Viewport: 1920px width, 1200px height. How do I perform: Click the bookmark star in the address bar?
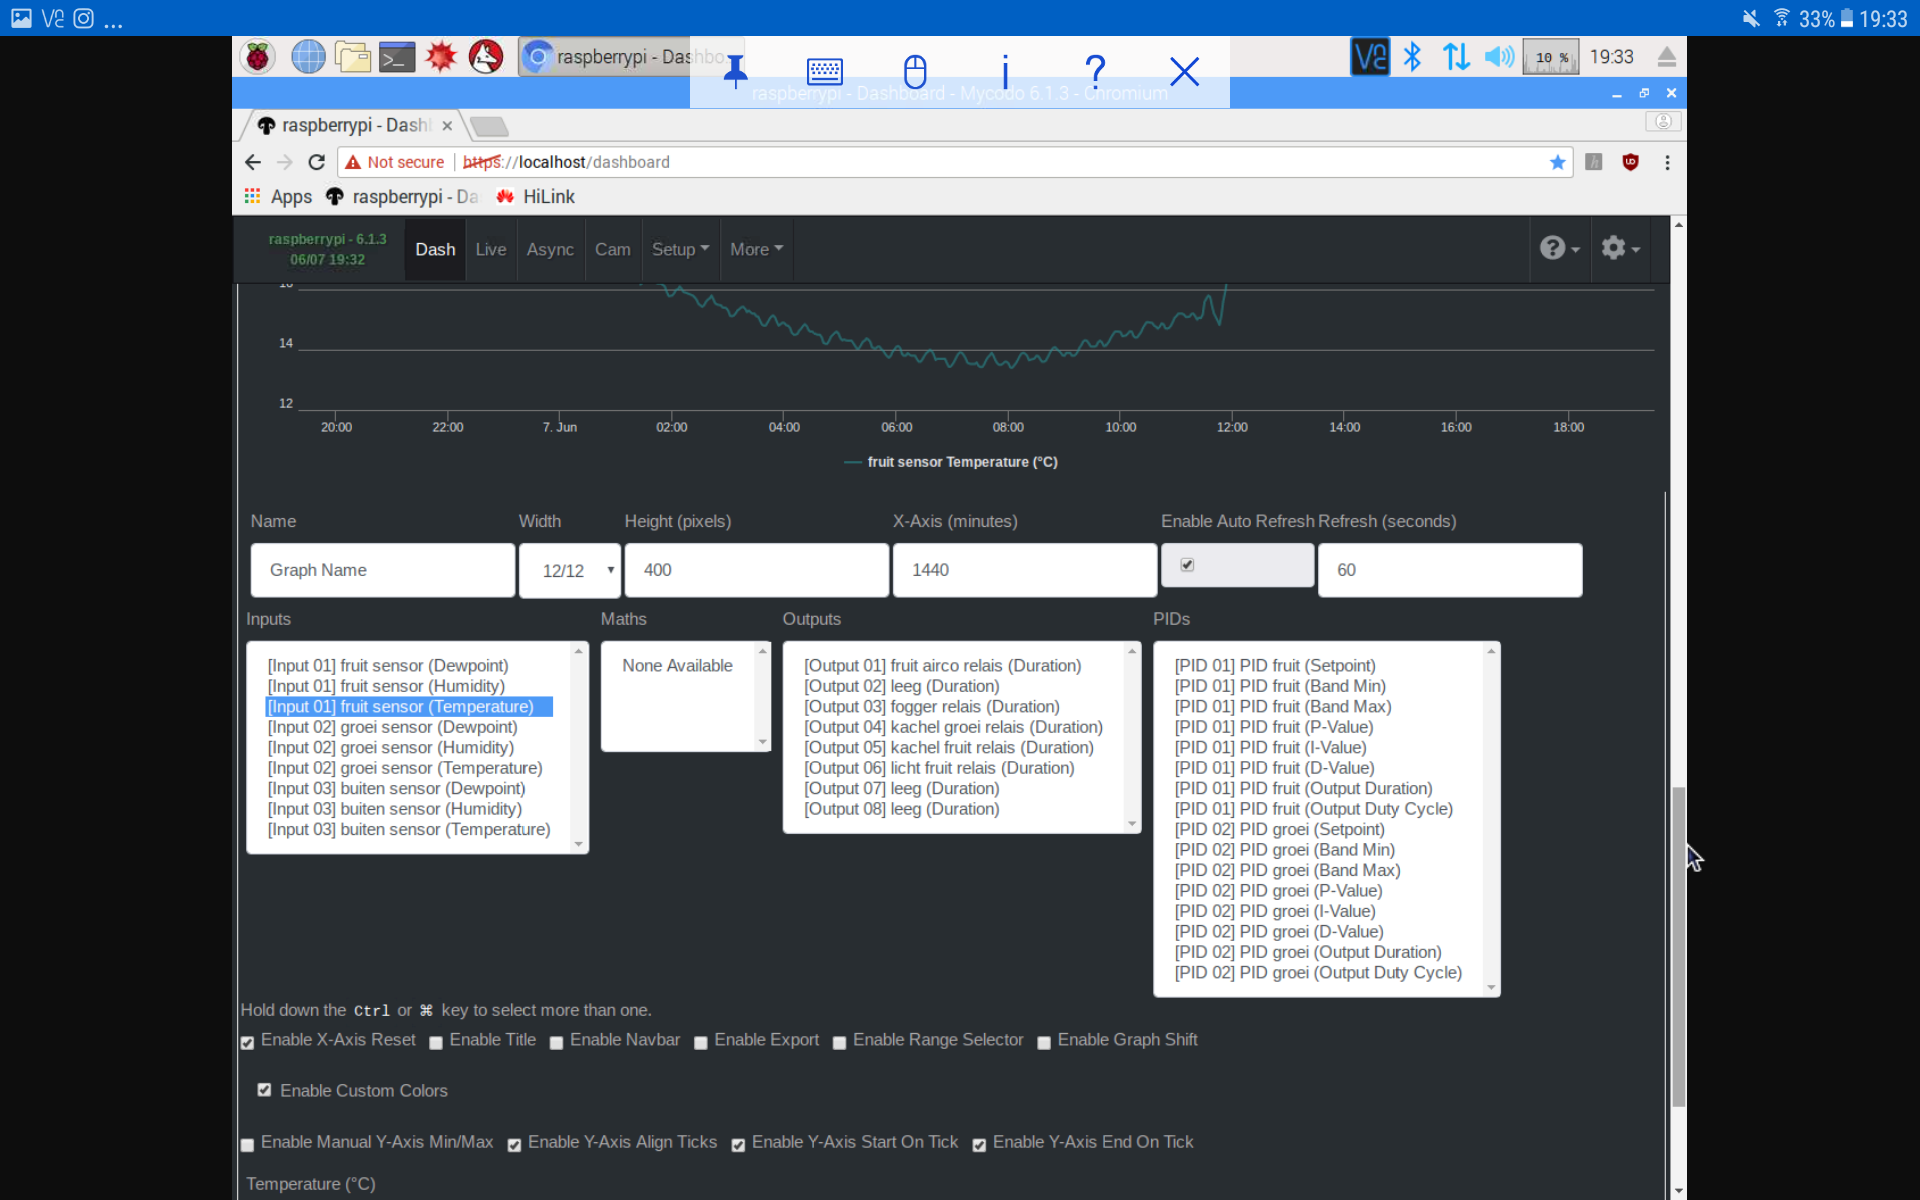pyautogui.click(x=1558, y=162)
